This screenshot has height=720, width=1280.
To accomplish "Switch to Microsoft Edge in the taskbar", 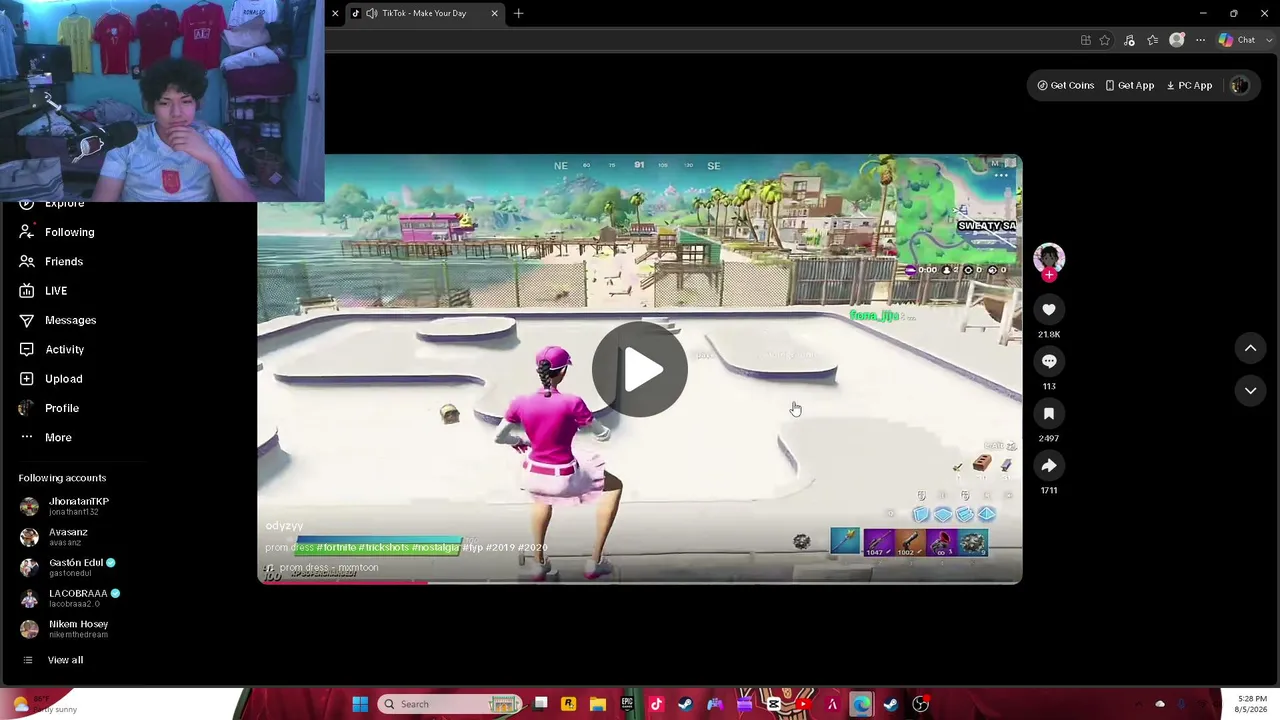I will 861,704.
